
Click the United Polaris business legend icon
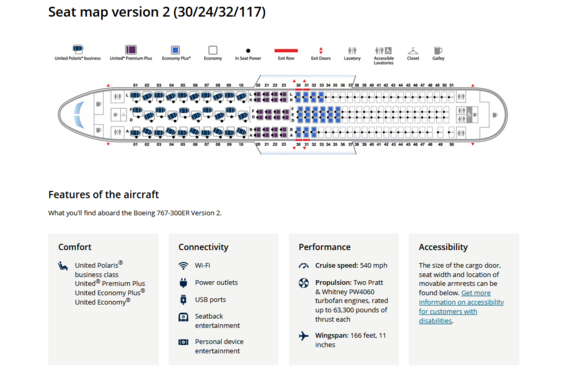click(78, 49)
